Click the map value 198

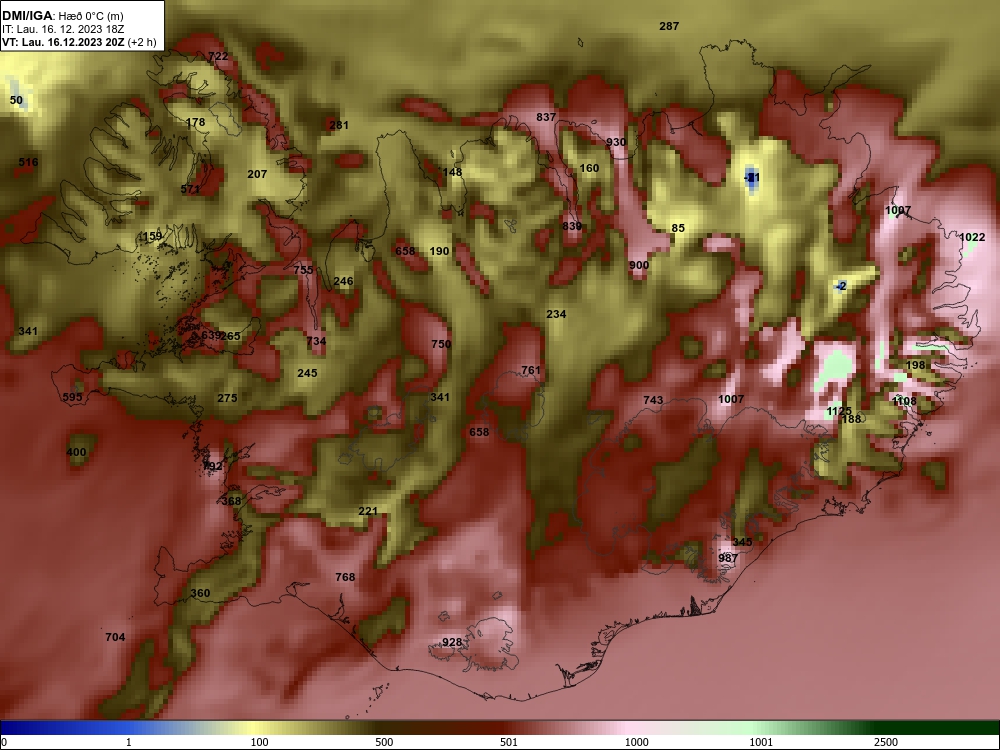(915, 365)
